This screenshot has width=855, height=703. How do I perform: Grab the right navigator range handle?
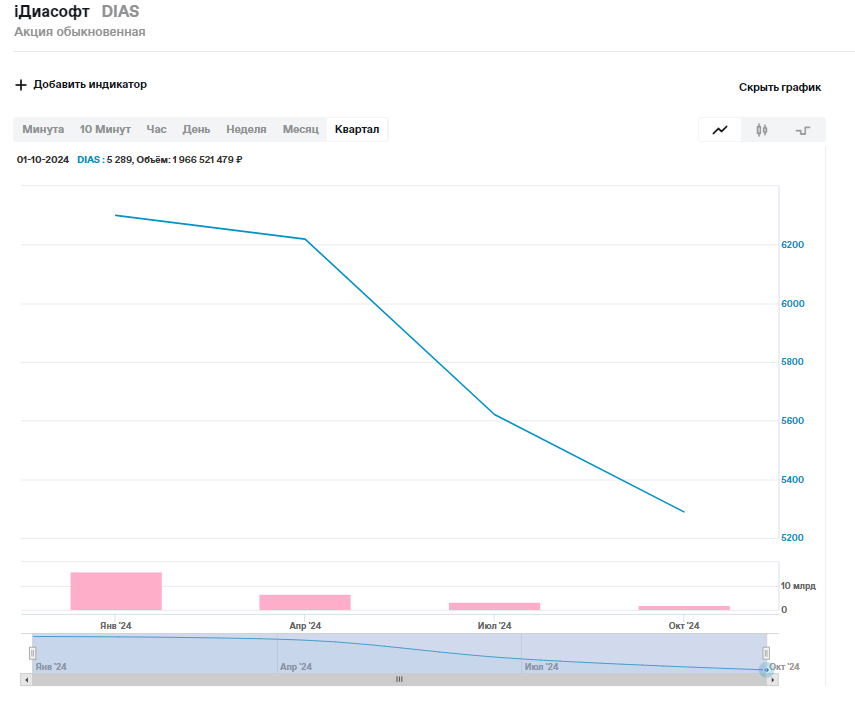(766, 653)
